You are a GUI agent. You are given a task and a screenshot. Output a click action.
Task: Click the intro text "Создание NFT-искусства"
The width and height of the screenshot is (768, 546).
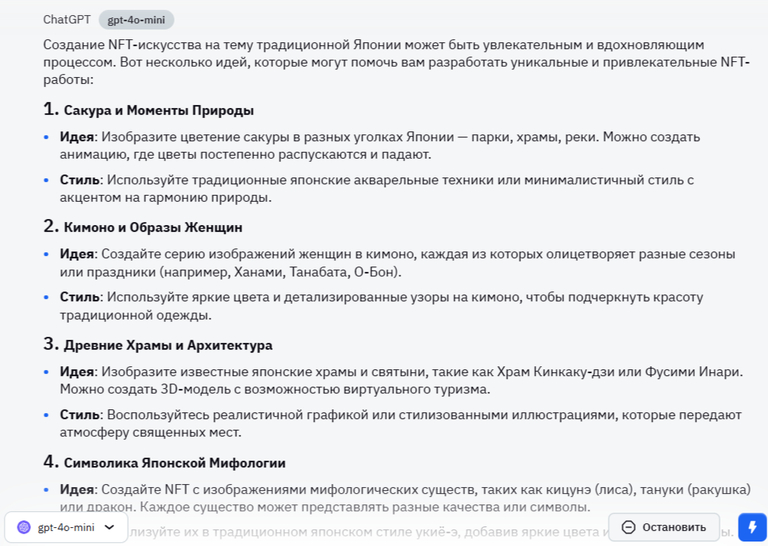(x=122, y=45)
